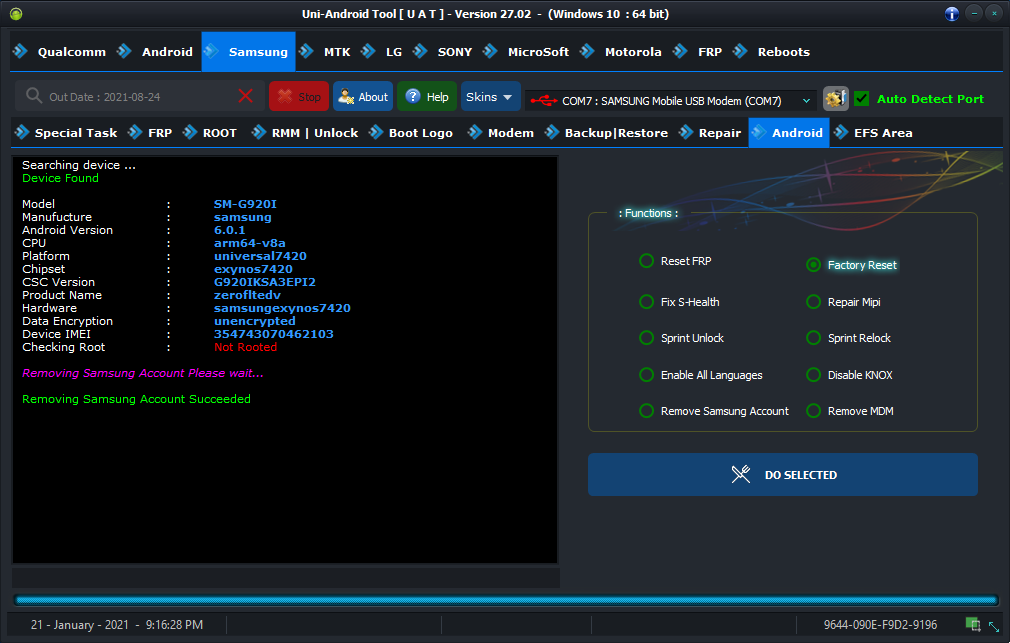Click the red USB connector icon
Viewport: 1010px width, 643px height.
[x=544, y=101]
